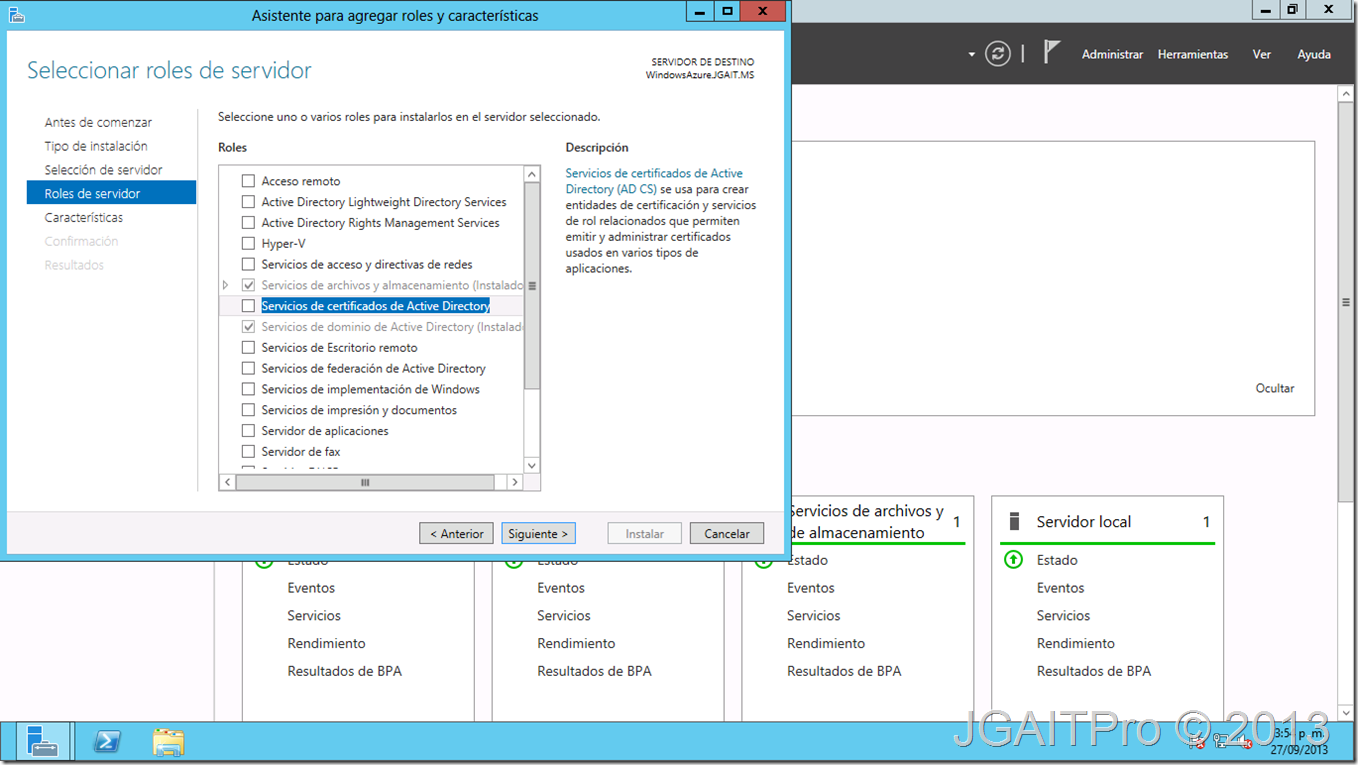The image size is (1358, 765).
Task: Select the Roles de servidor step
Action: tap(111, 193)
